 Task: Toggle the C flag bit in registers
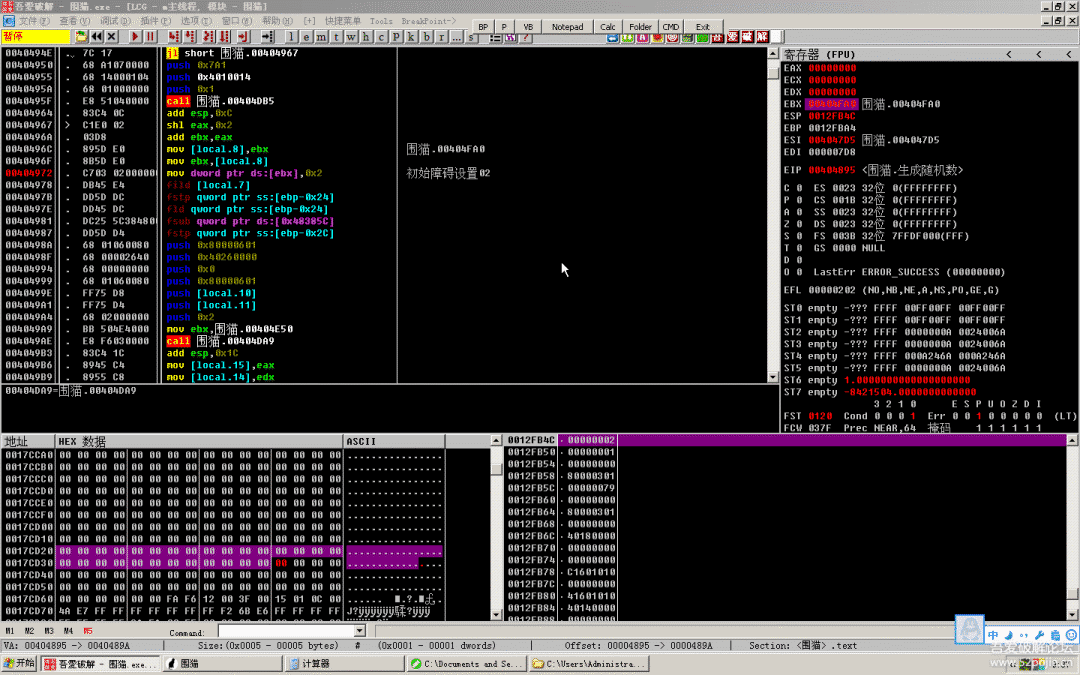(798, 188)
